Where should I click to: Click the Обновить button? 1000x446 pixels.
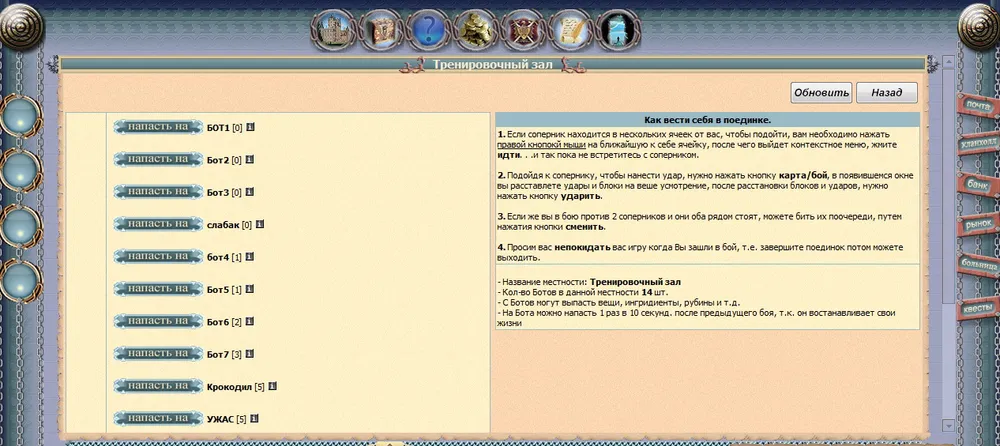821,93
